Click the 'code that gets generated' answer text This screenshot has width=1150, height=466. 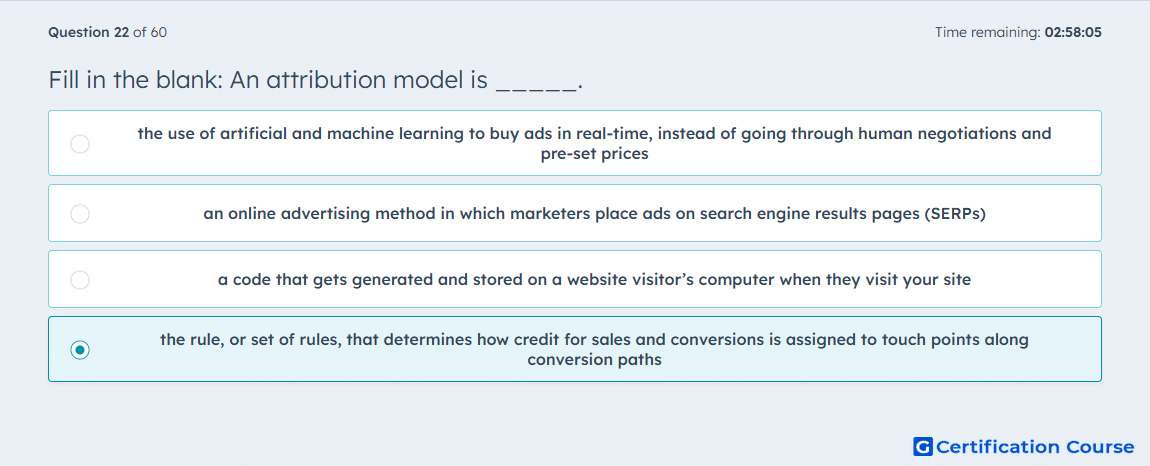pos(594,280)
